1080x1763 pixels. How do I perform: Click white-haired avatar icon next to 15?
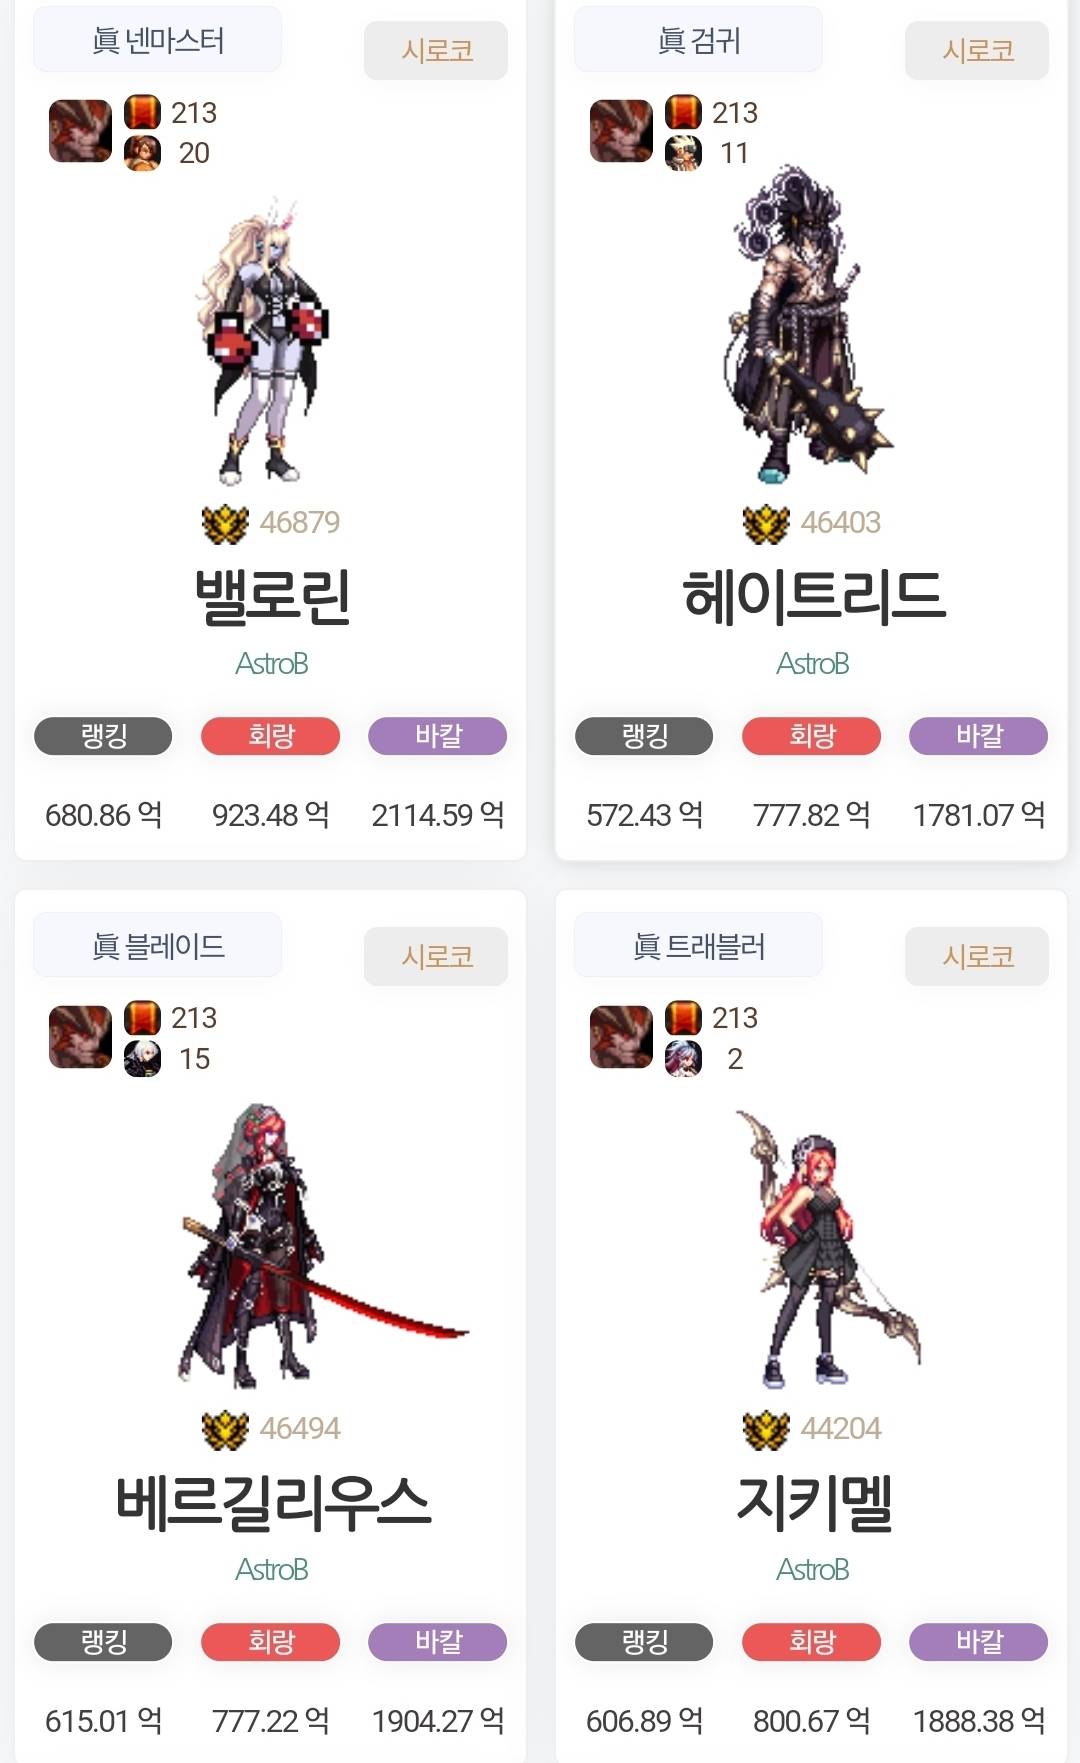click(142, 1058)
